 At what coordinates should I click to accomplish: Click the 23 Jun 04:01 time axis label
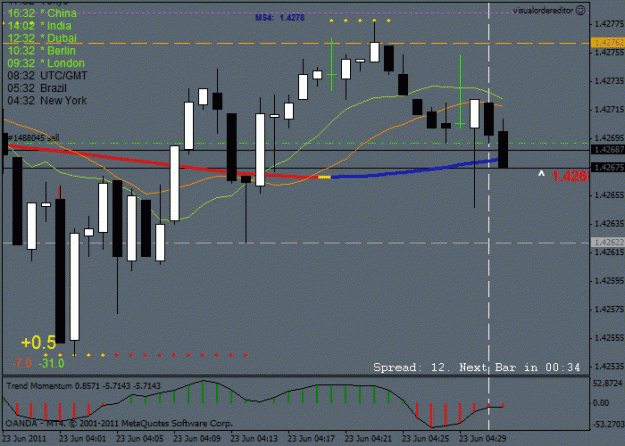coord(83,439)
